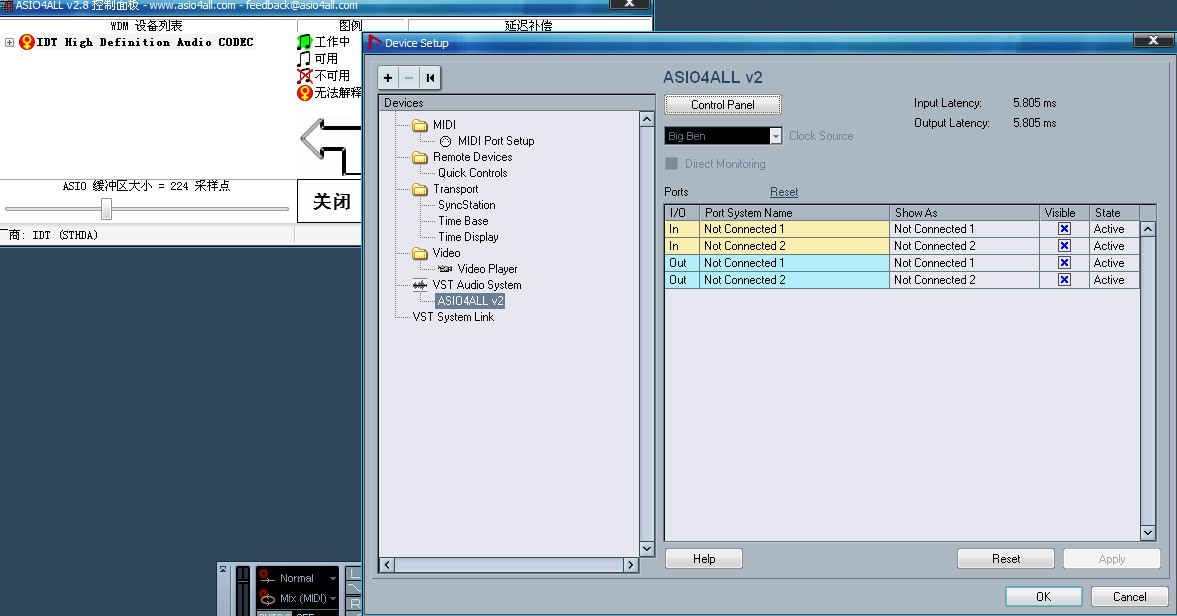Click the 无法解释 legend icon
The image size is (1177, 616).
click(304, 93)
